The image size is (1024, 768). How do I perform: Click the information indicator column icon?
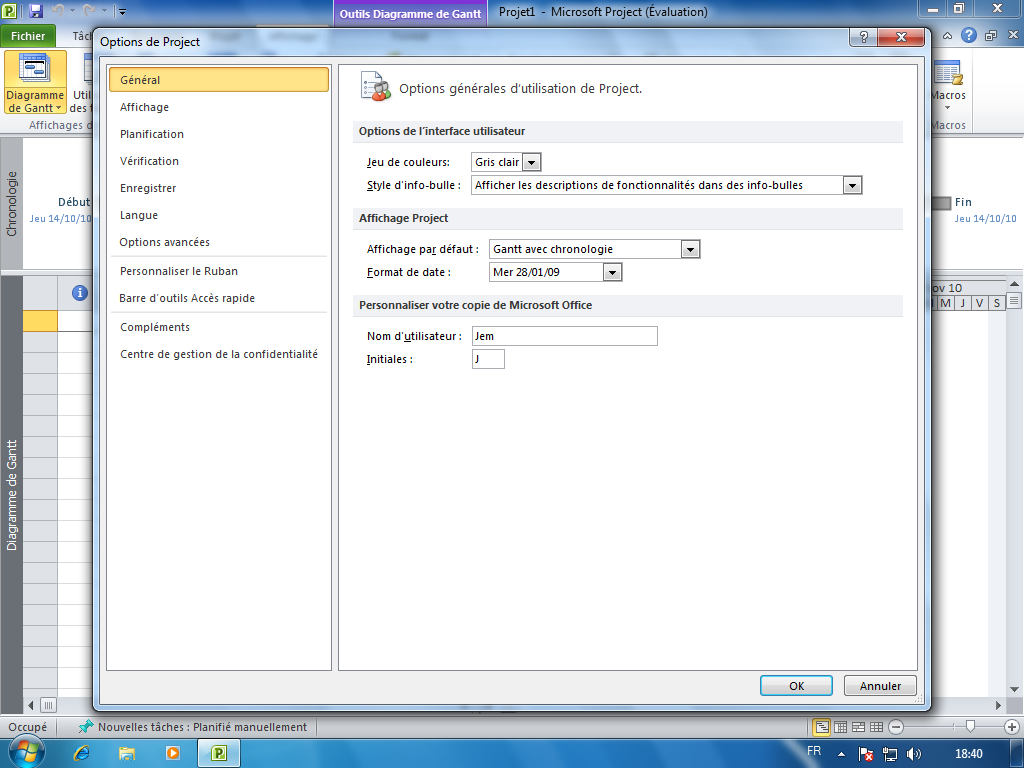pos(80,293)
